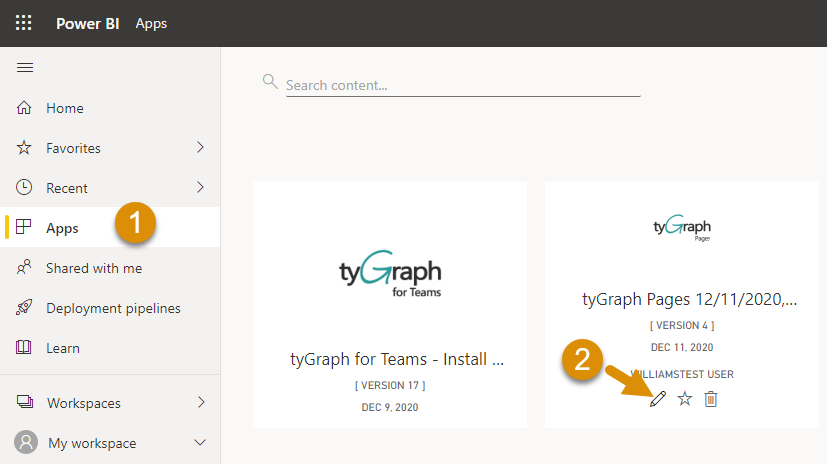
Task: Open the app launcher waffle icon
Action: pyautogui.click(x=23, y=23)
